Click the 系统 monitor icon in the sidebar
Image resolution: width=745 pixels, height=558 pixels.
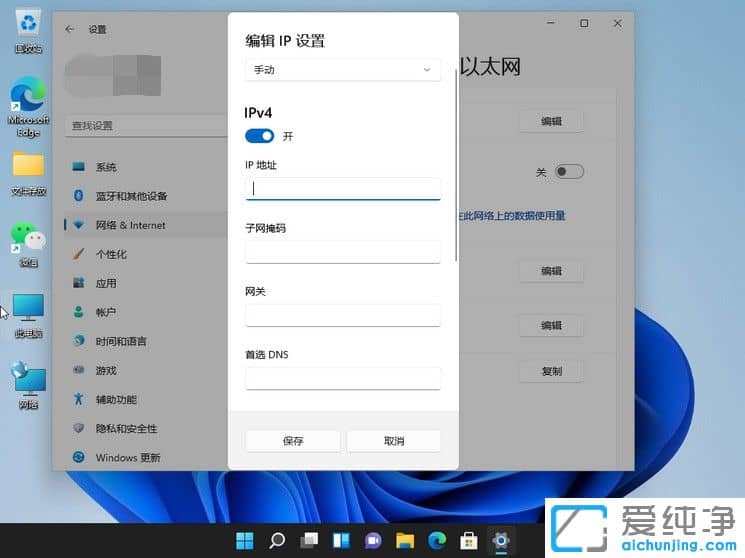click(x=79, y=167)
